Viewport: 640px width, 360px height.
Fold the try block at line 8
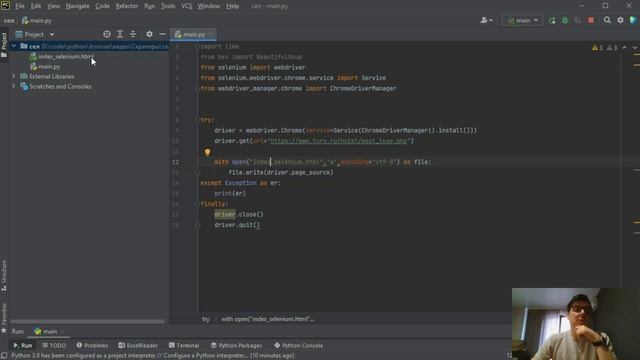tap(197, 120)
